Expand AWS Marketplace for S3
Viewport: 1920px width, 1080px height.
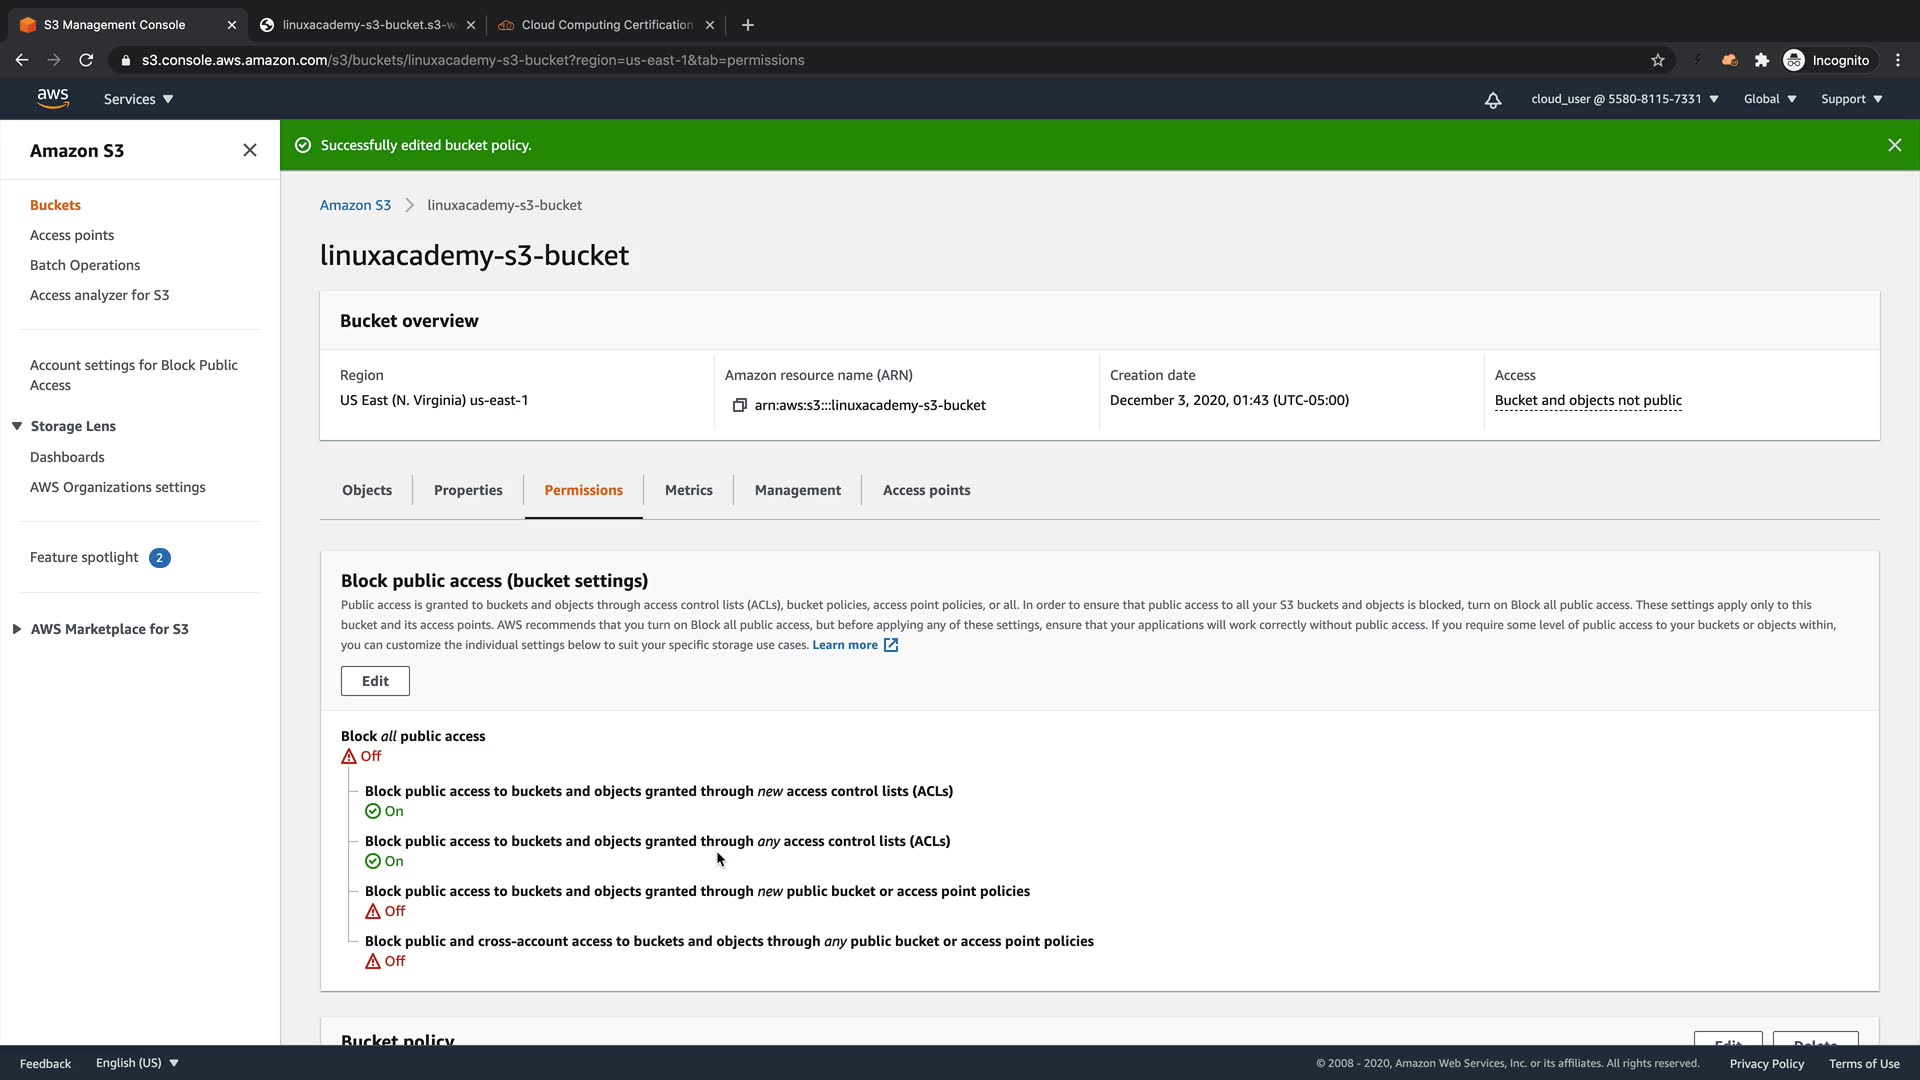point(17,629)
